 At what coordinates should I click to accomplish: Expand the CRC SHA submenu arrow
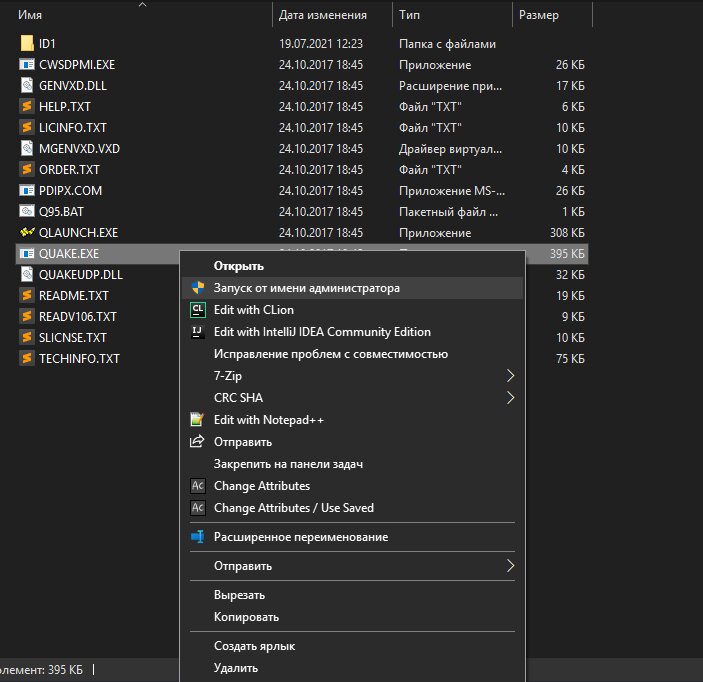510,398
